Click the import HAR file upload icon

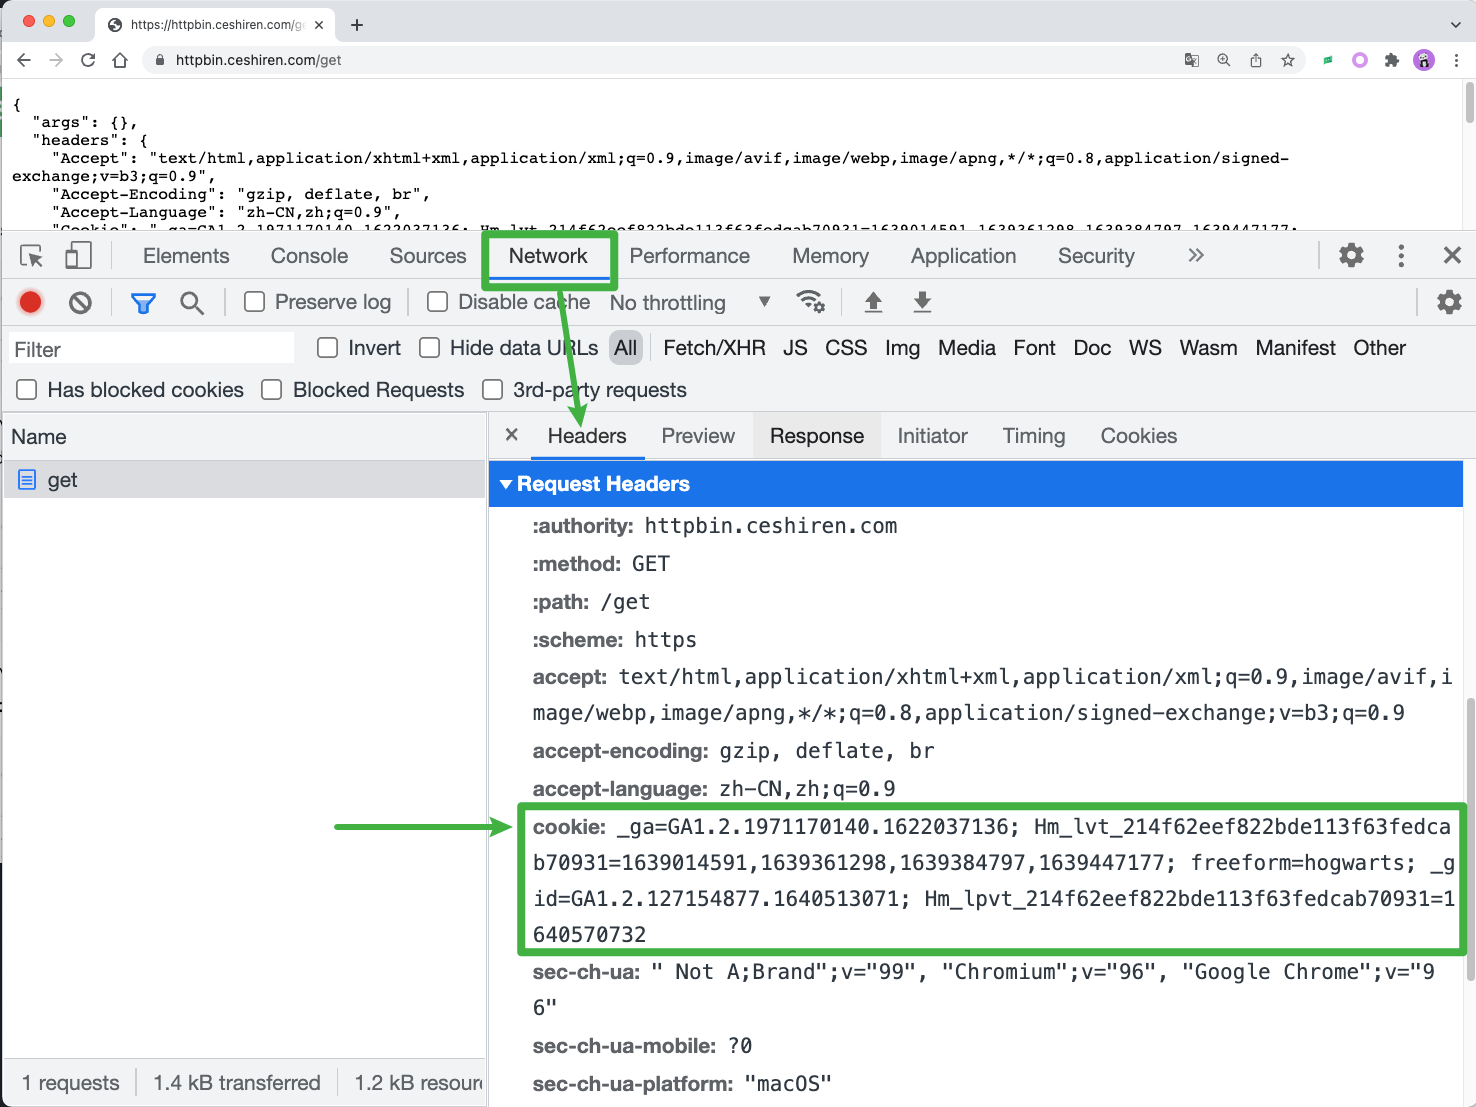873,302
